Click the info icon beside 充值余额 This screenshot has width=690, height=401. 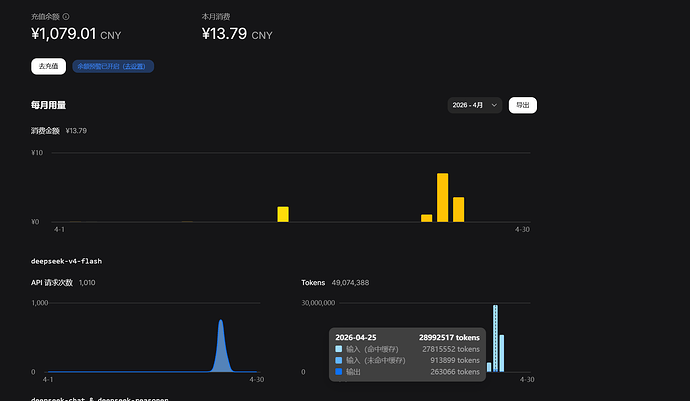point(66,17)
